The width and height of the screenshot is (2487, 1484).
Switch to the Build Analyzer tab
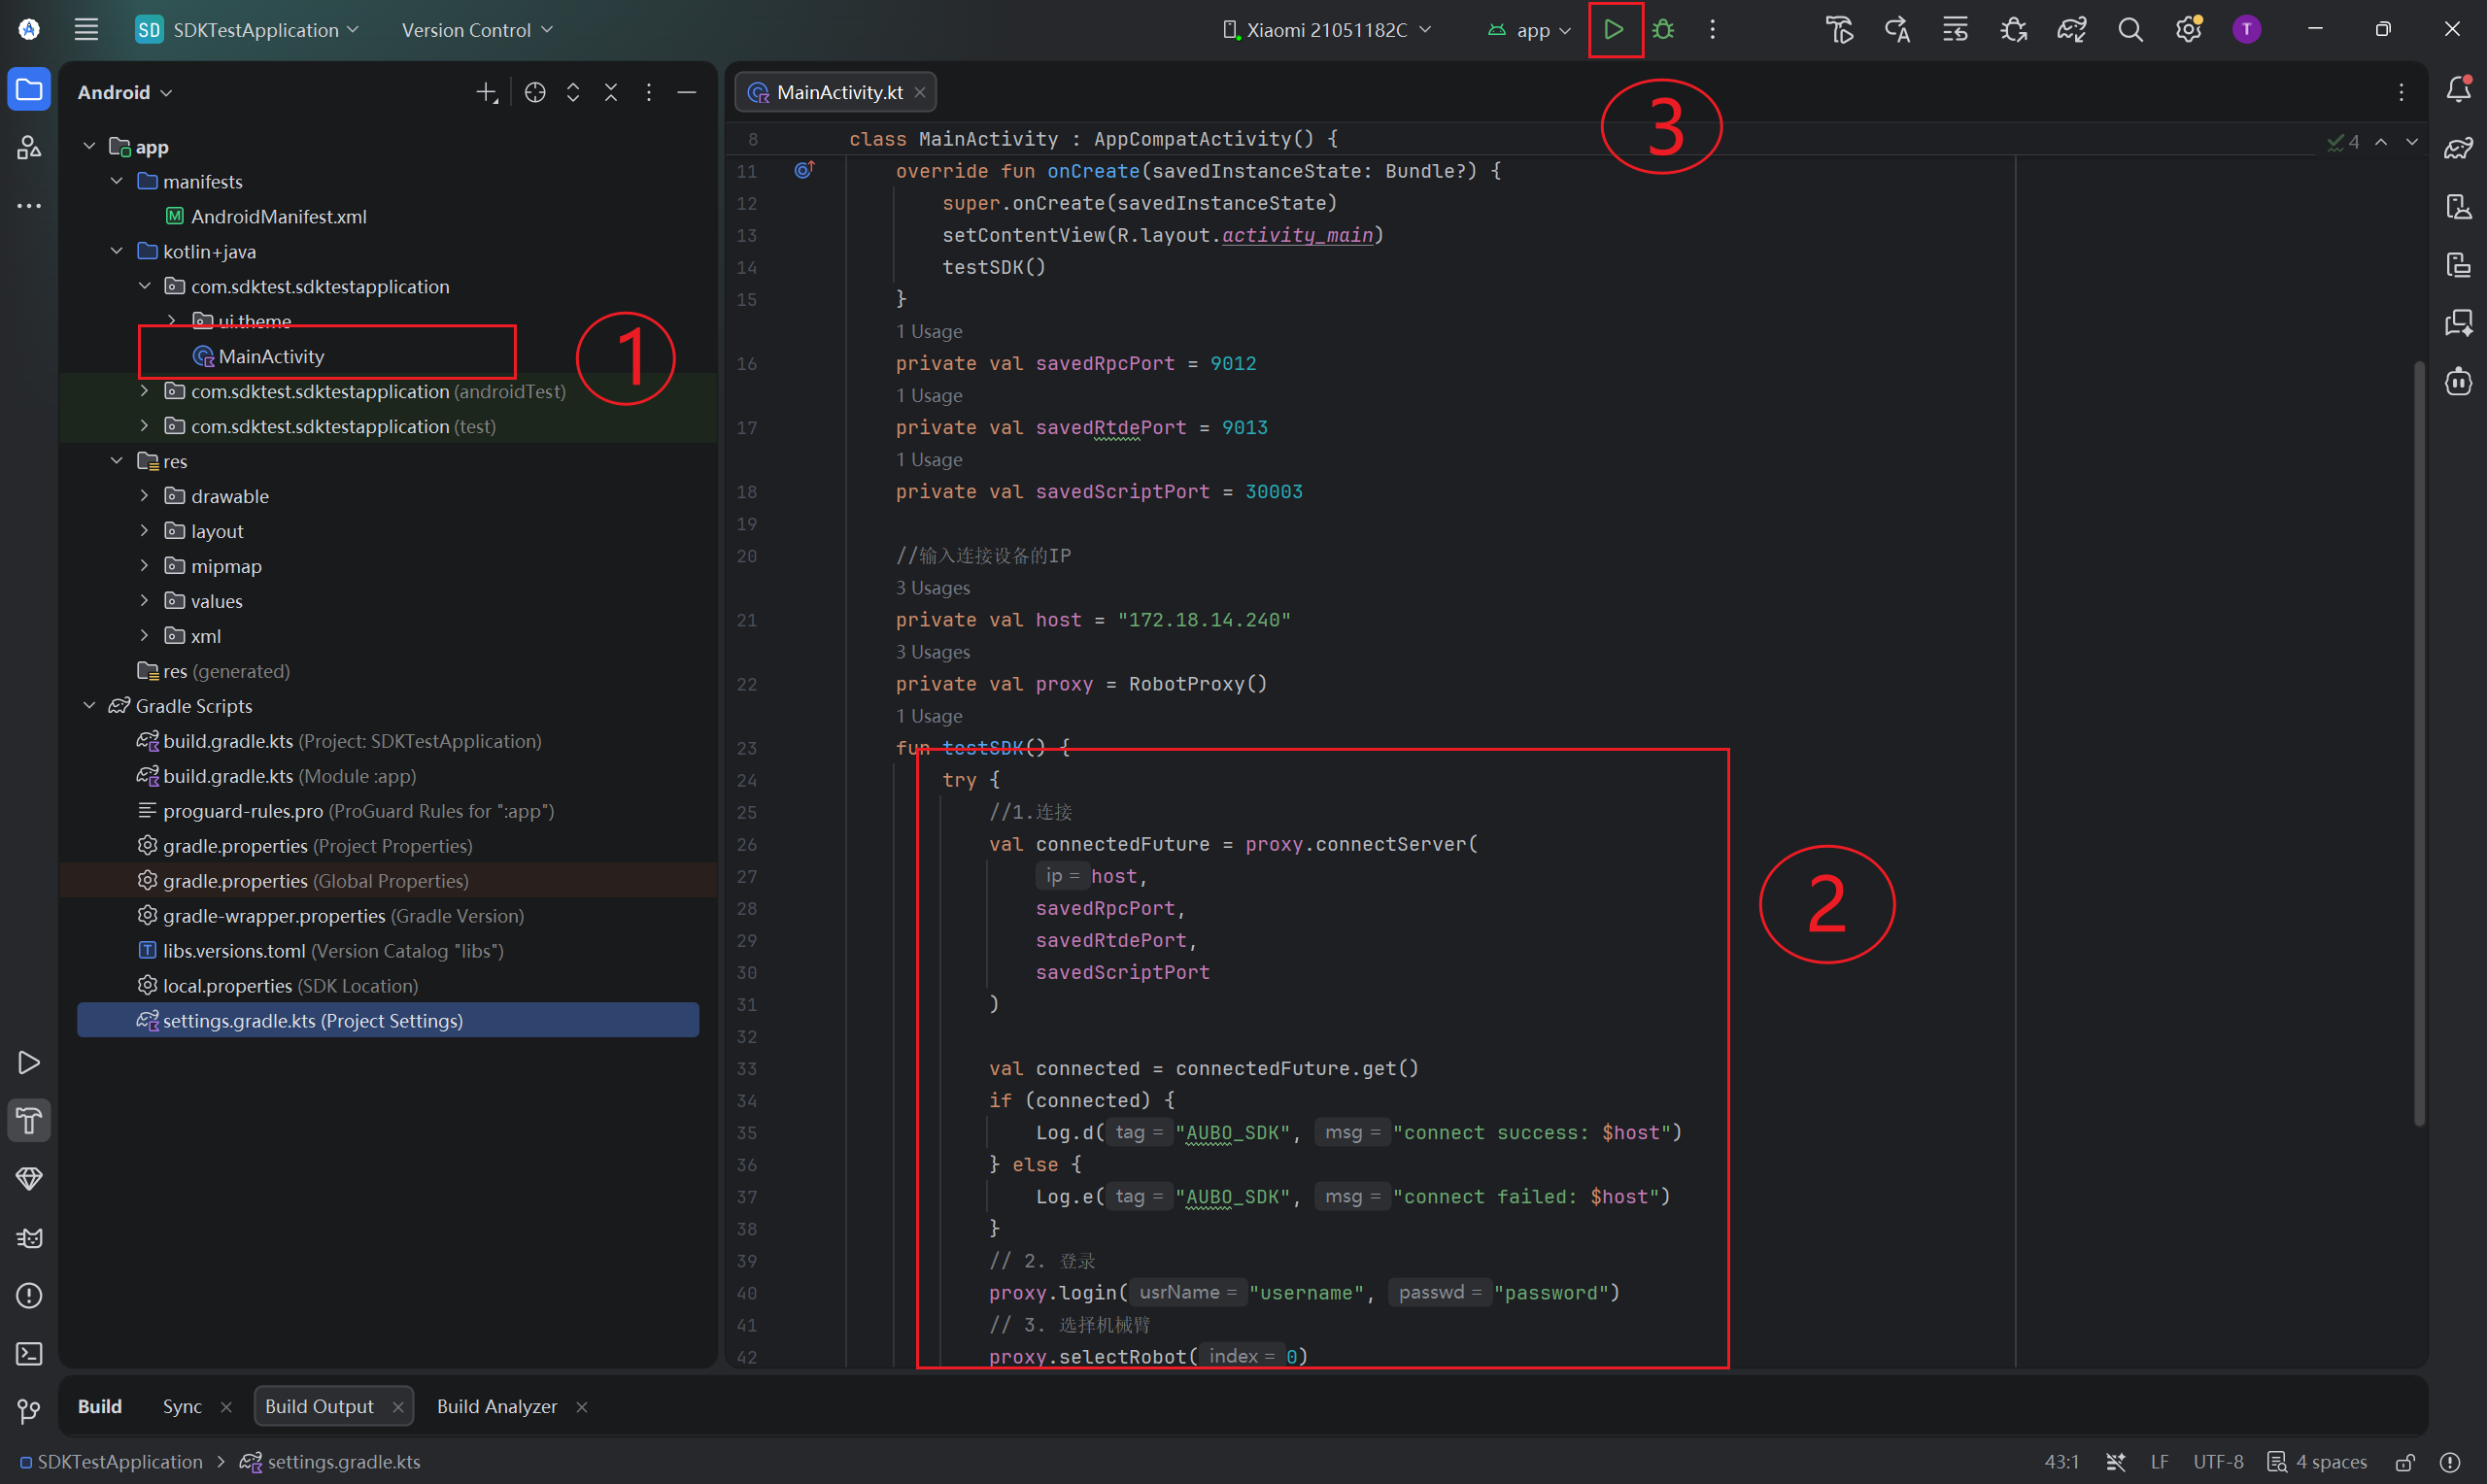pyautogui.click(x=496, y=1406)
